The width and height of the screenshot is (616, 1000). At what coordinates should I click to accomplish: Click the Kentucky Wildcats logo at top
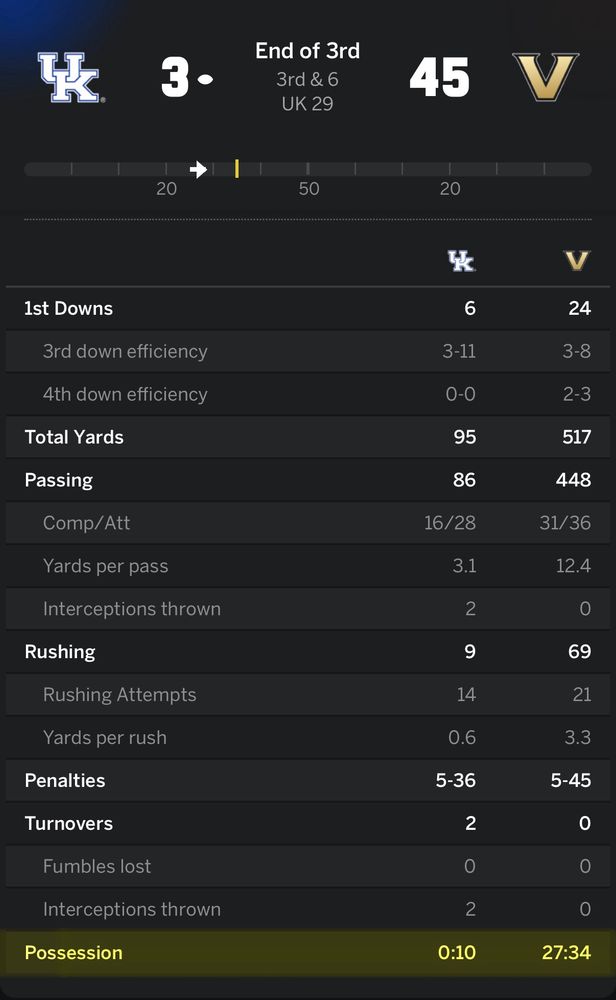[x=68, y=76]
